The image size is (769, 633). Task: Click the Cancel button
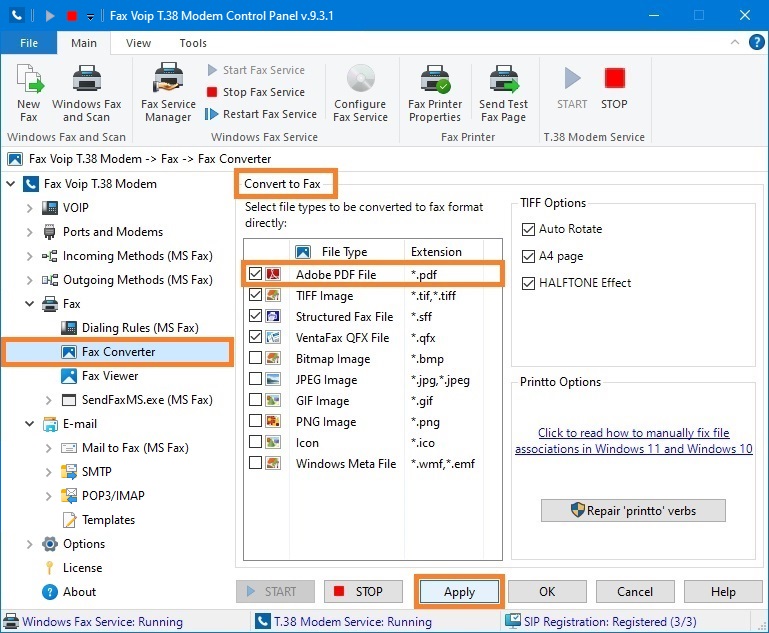click(x=635, y=592)
